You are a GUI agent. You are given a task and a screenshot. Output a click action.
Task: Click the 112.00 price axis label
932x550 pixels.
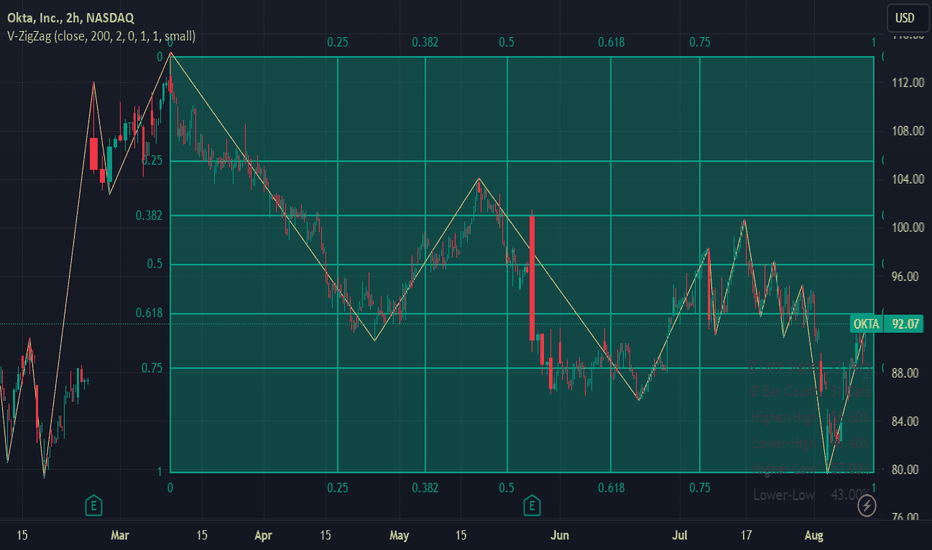click(908, 83)
